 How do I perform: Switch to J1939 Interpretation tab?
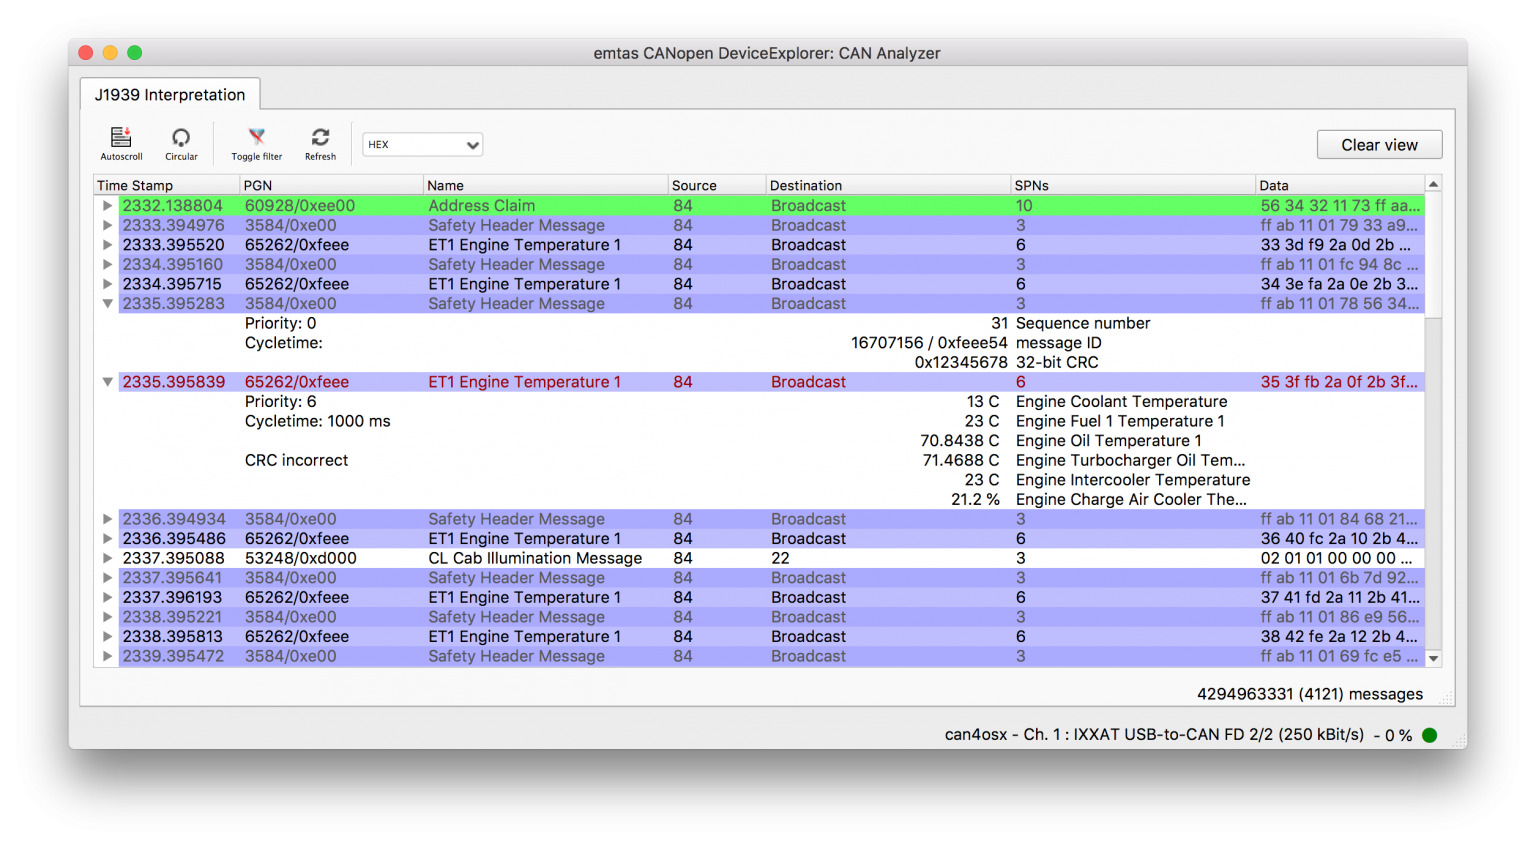[x=170, y=95]
